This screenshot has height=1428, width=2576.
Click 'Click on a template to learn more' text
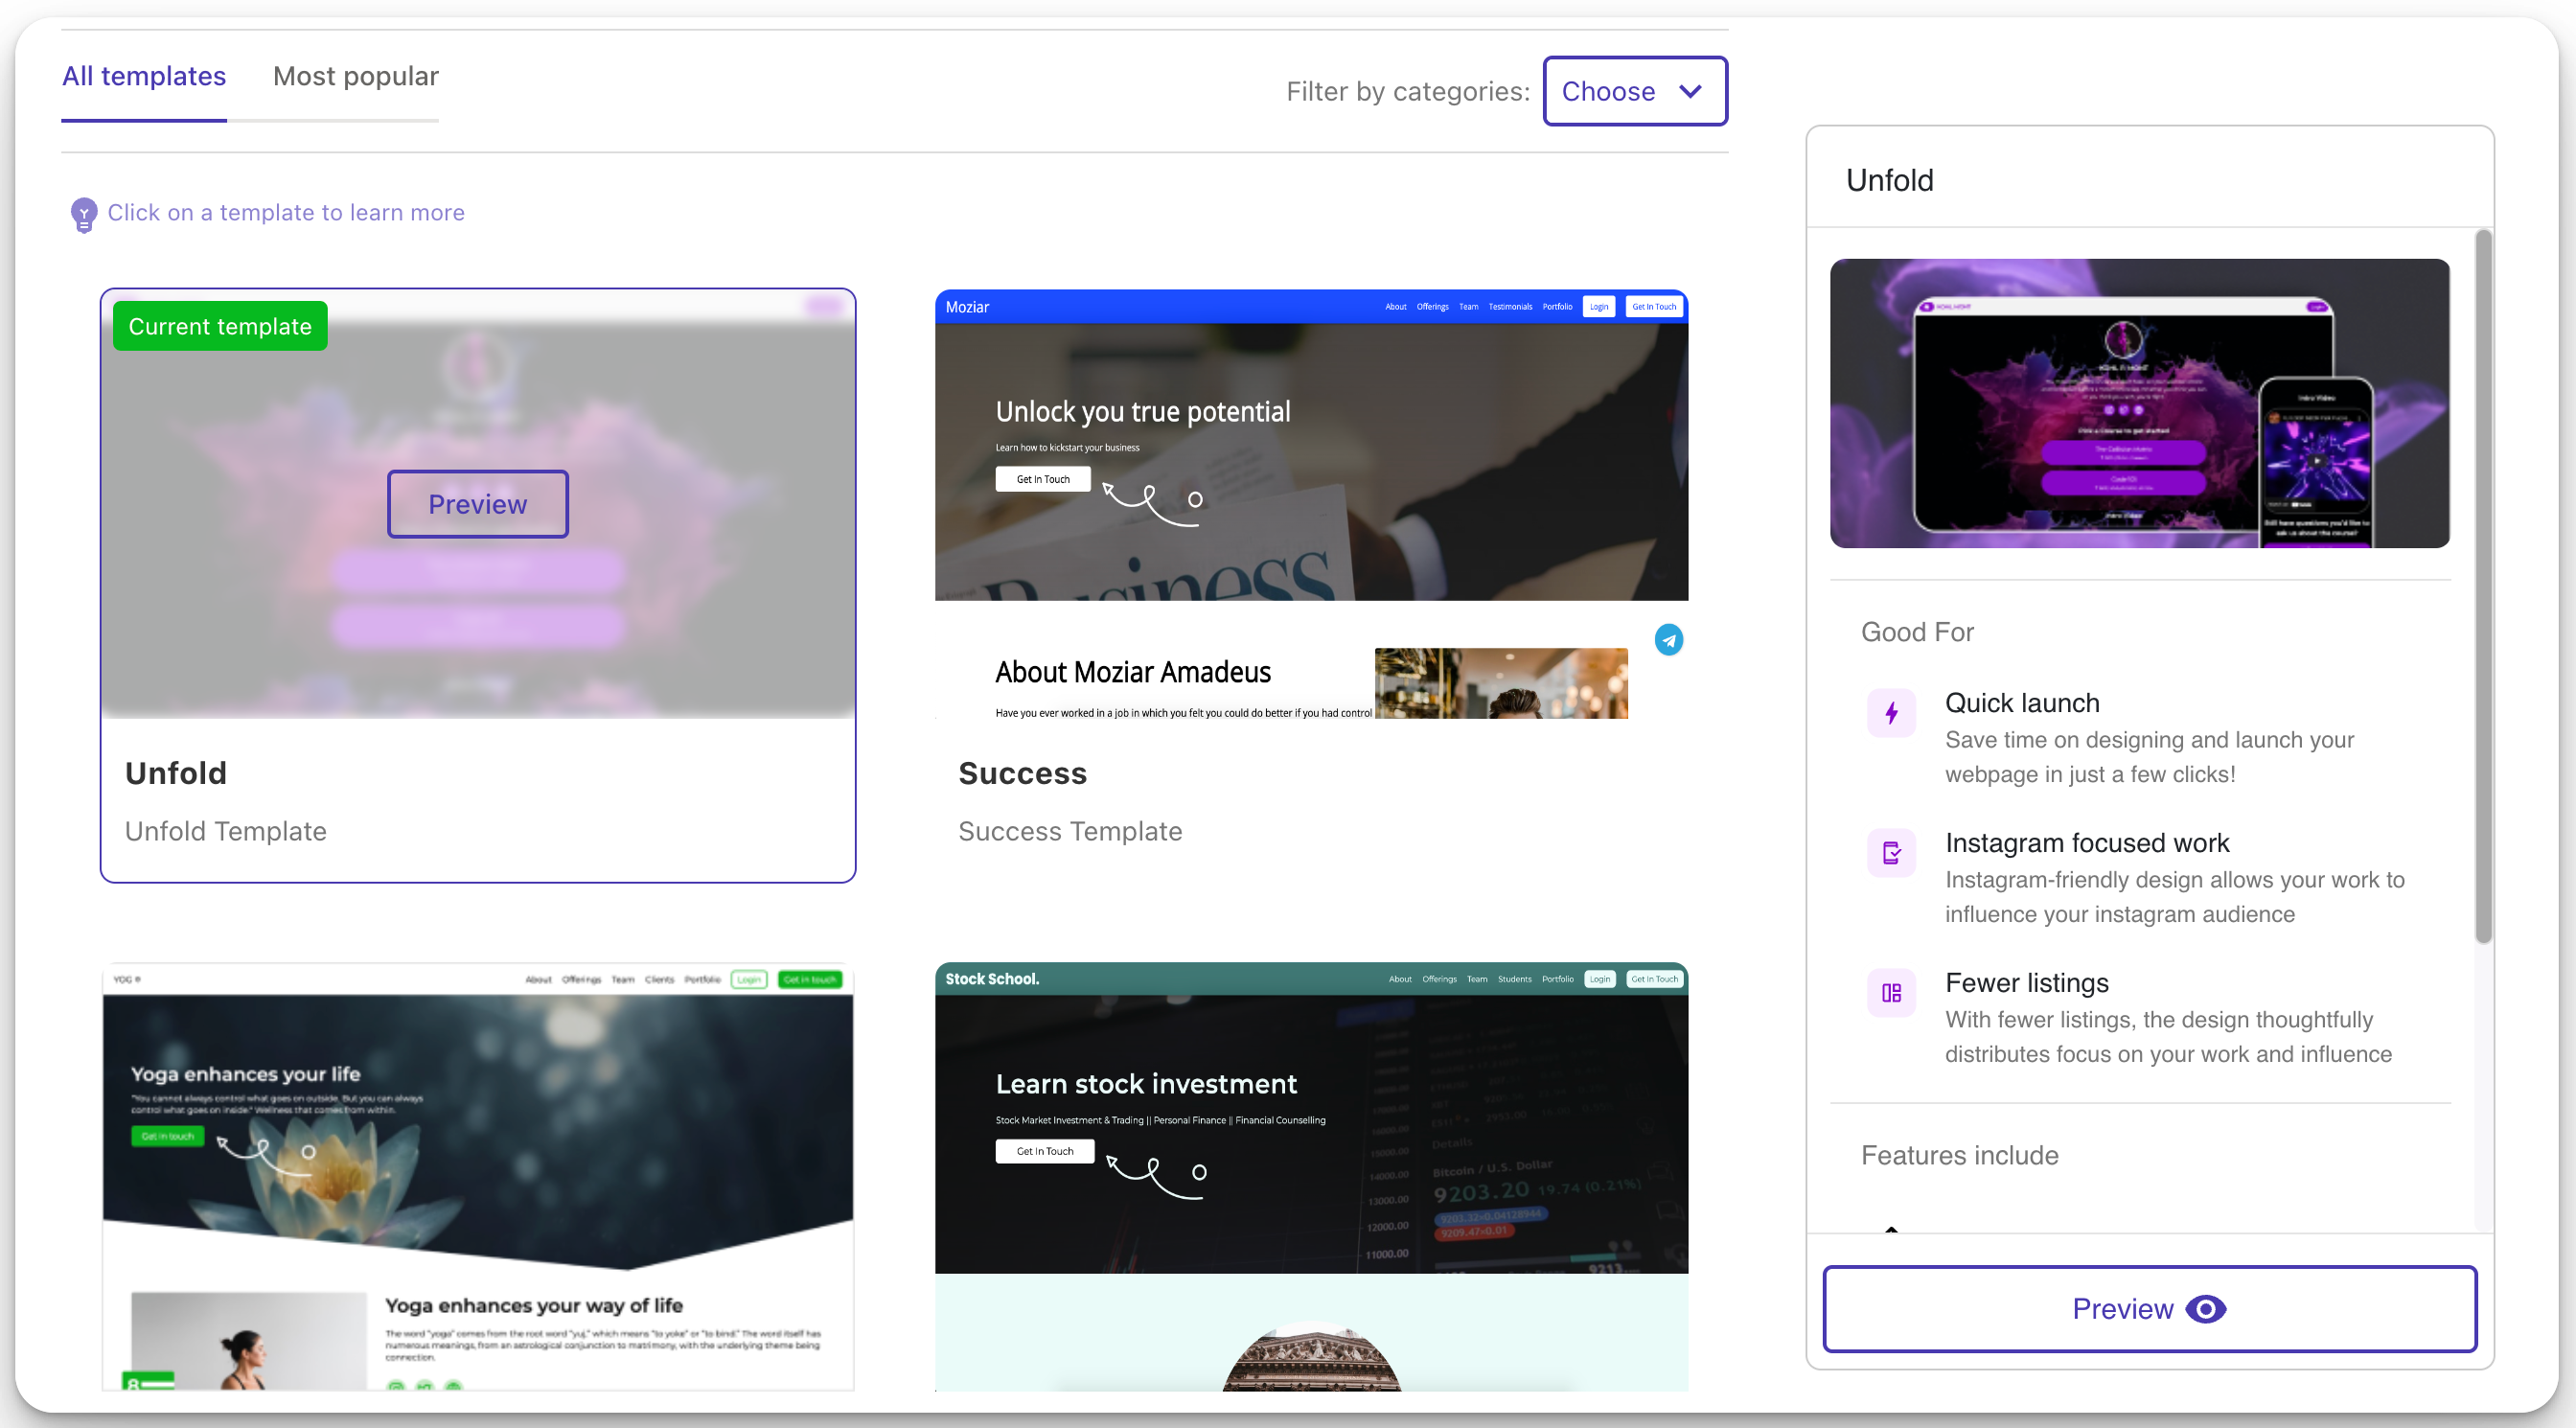286,213
